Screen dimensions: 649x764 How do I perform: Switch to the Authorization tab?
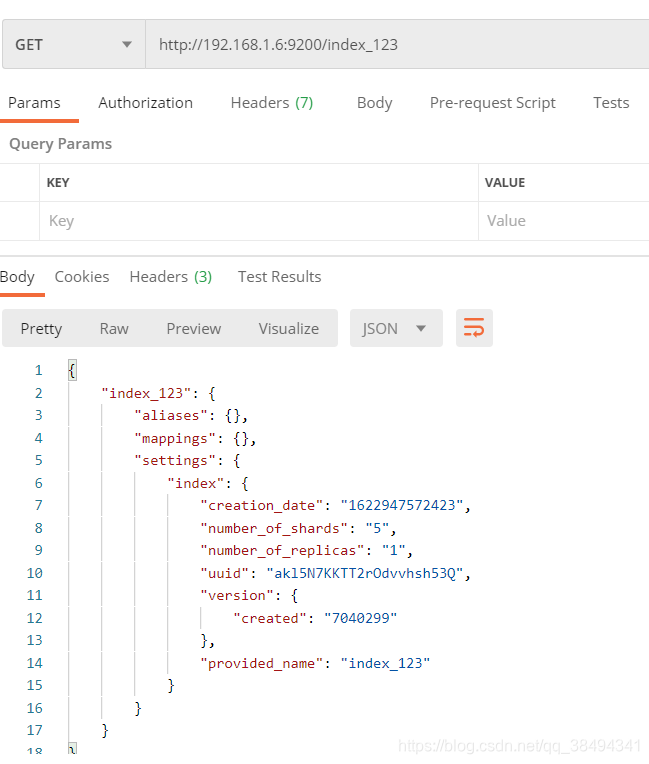145,102
